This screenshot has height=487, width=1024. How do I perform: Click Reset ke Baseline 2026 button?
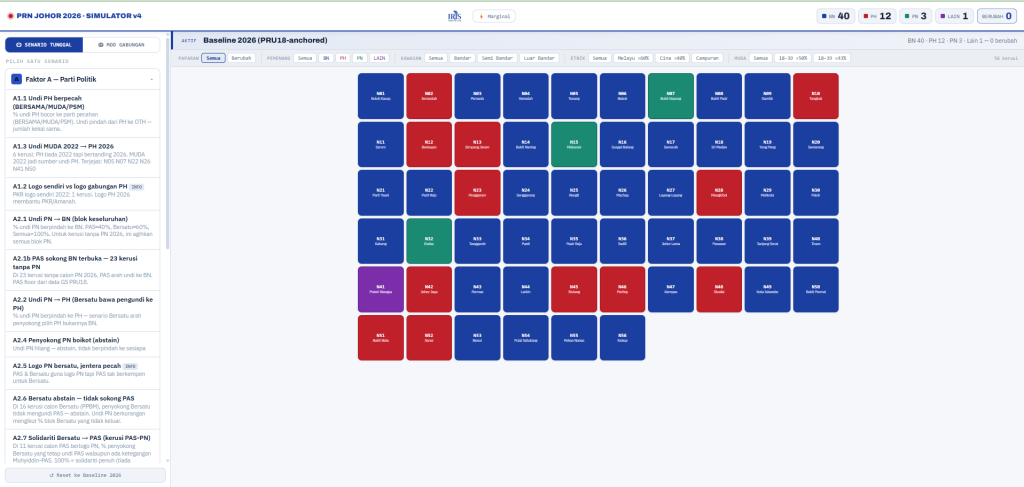point(86,475)
